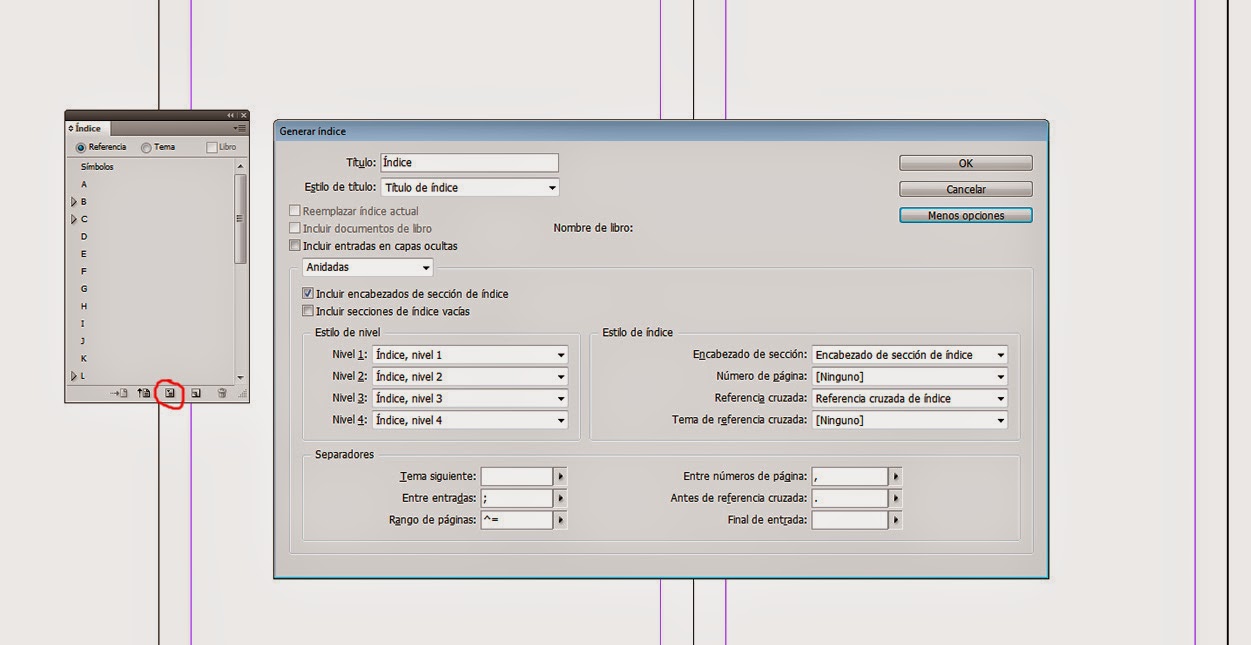This screenshot has height=645, width=1251.
Task: Open the Índice panel flyout menu
Action: [x=239, y=128]
